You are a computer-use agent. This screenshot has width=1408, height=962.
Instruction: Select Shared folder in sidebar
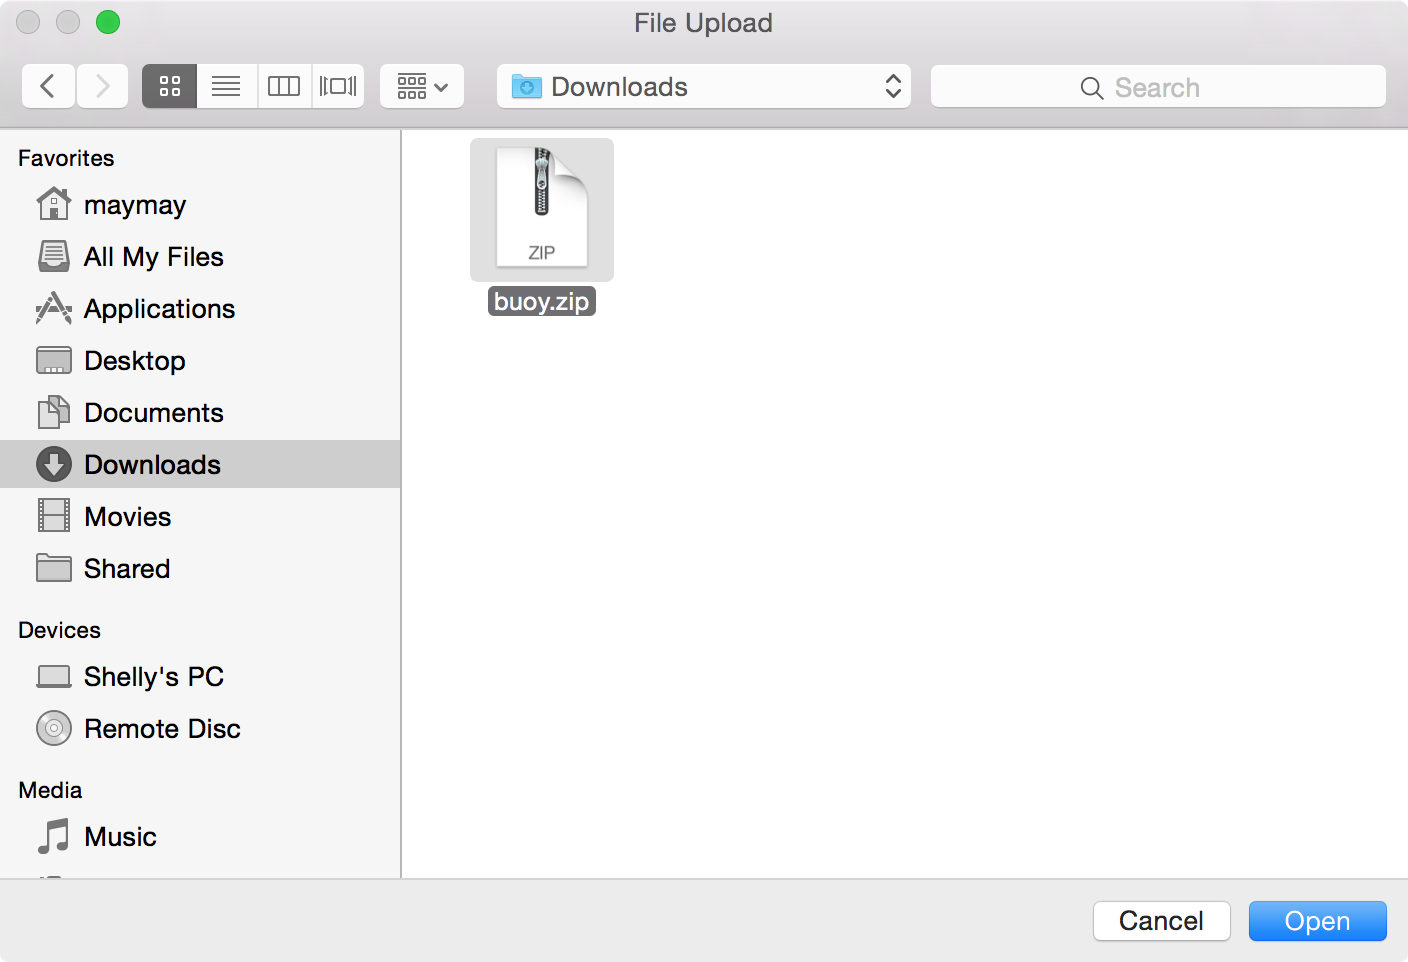tap(200, 569)
